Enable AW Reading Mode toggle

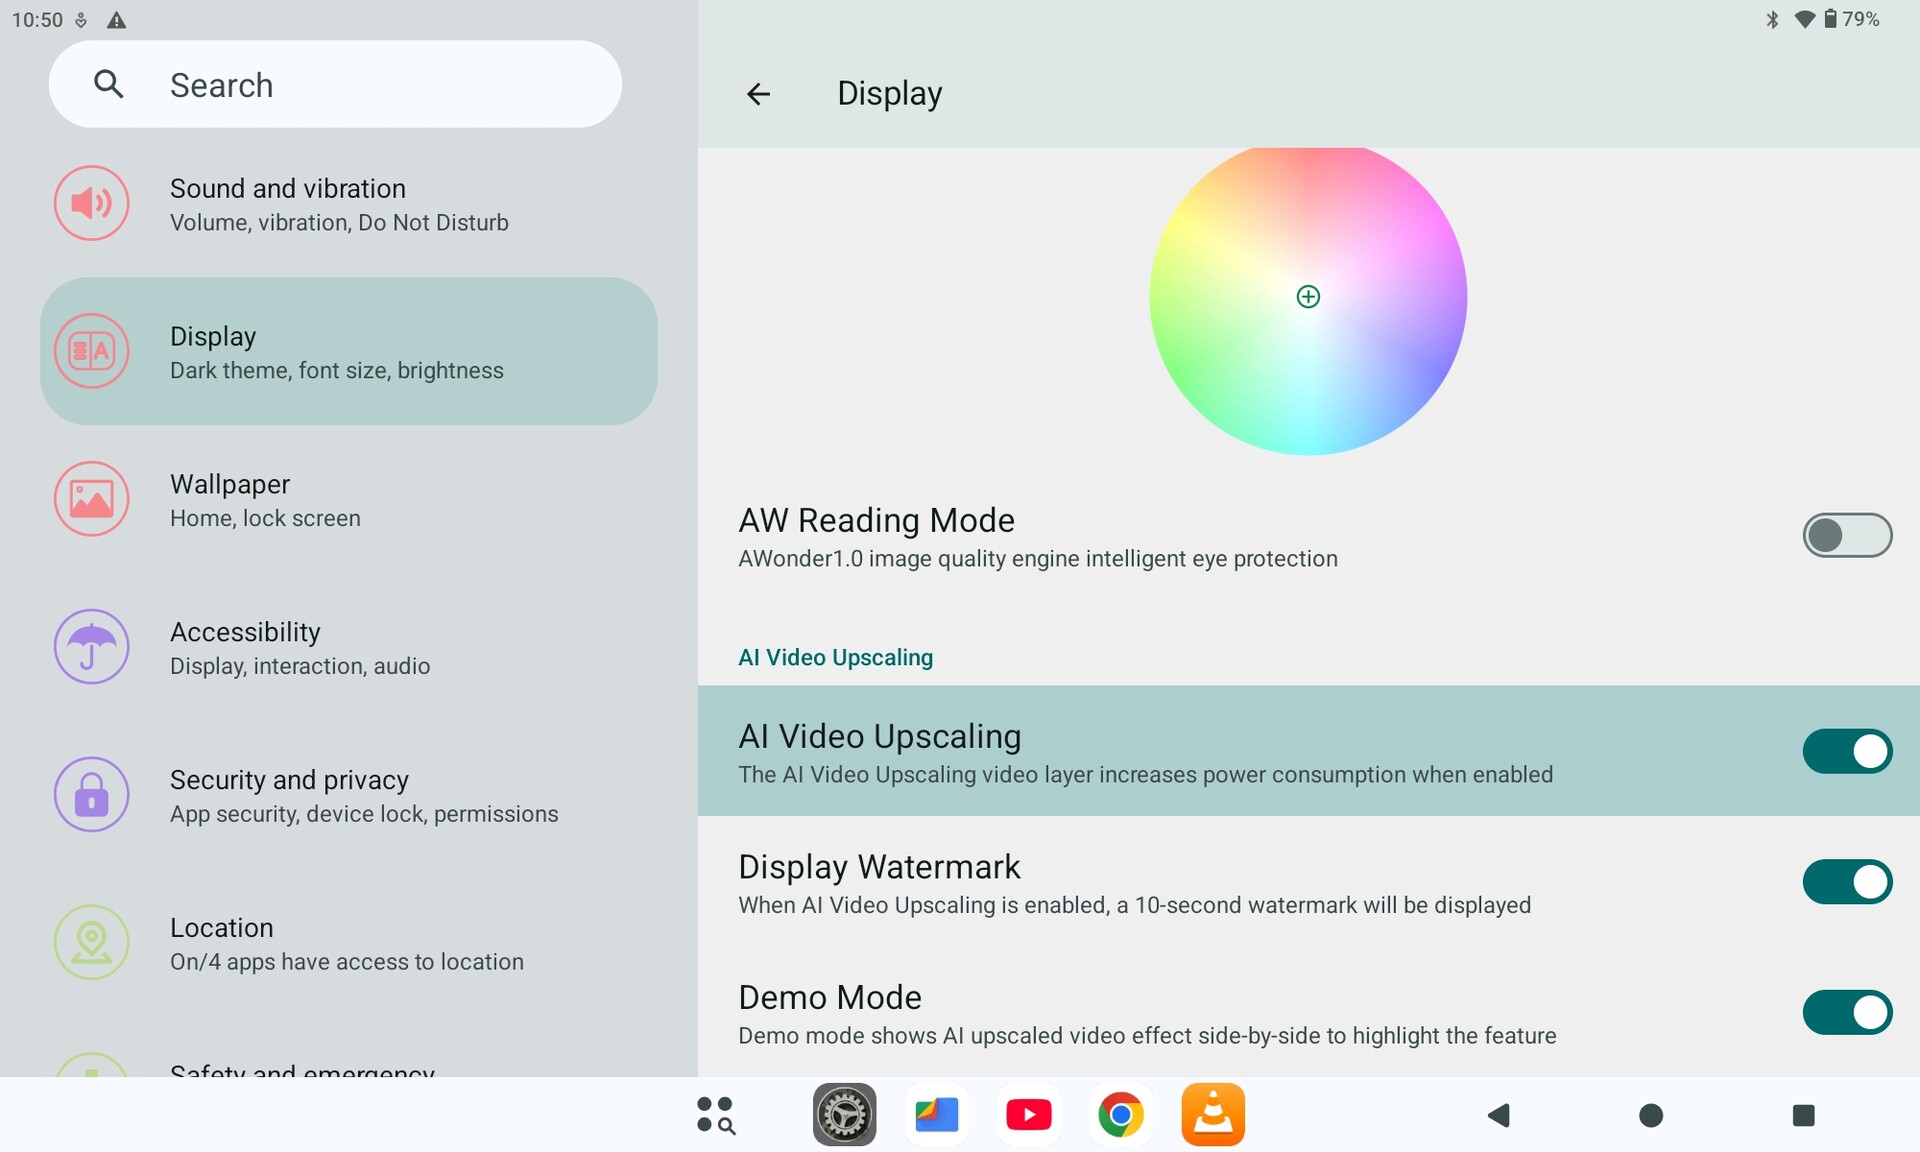pos(1846,536)
